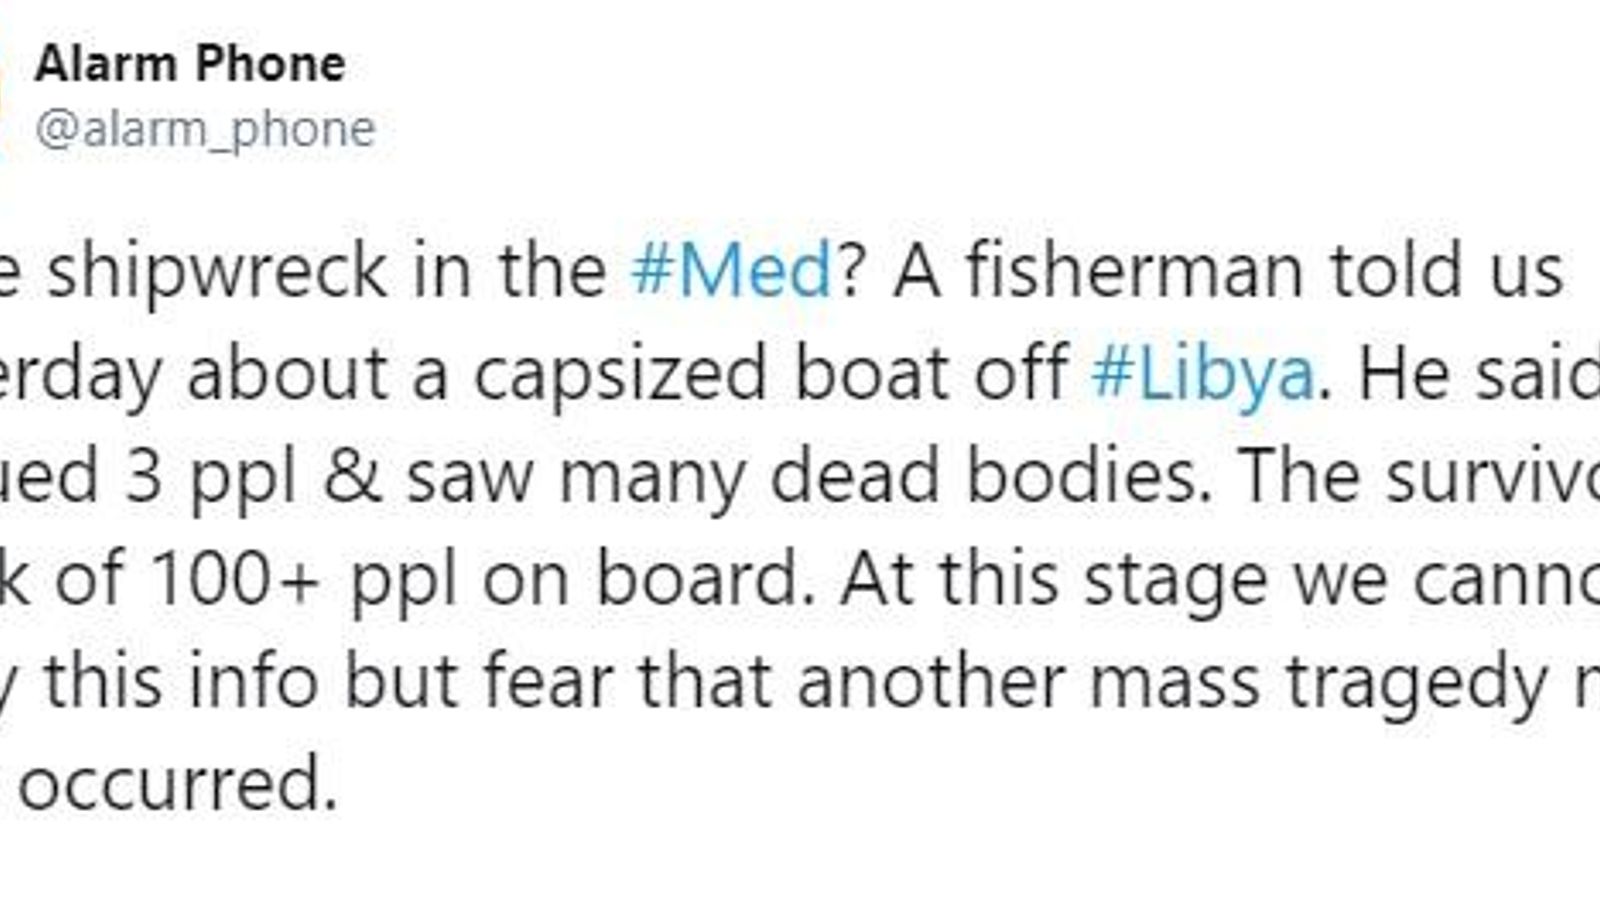1600x900 pixels.
Task: Click the phrase "dead bodies" in the tweet
Action: pos(984,476)
